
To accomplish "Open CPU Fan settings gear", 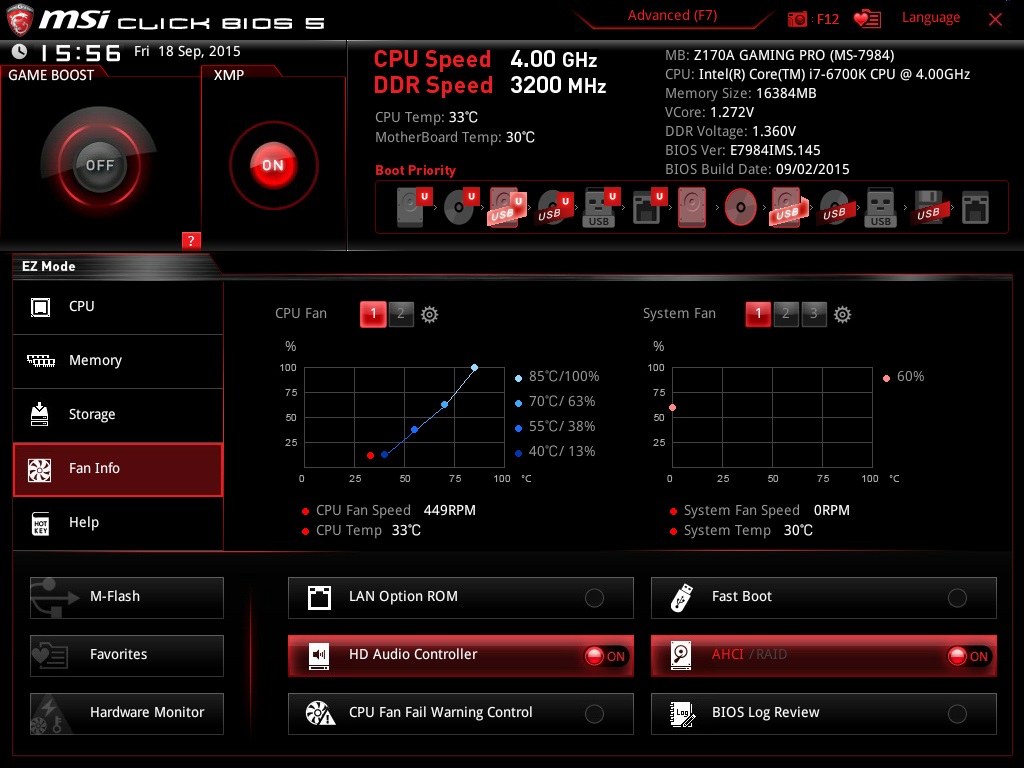I will pos(429,315).
